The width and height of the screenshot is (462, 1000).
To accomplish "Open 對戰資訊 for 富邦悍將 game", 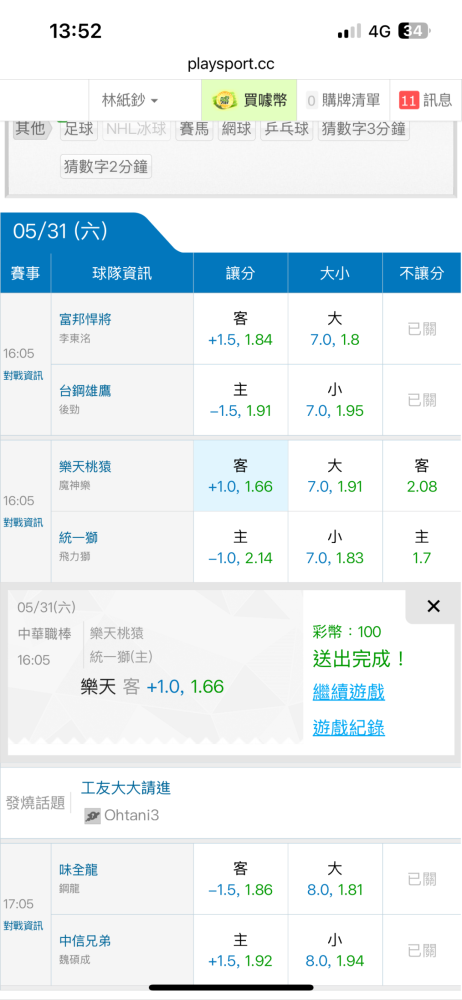I will click(x=23, y=376).
